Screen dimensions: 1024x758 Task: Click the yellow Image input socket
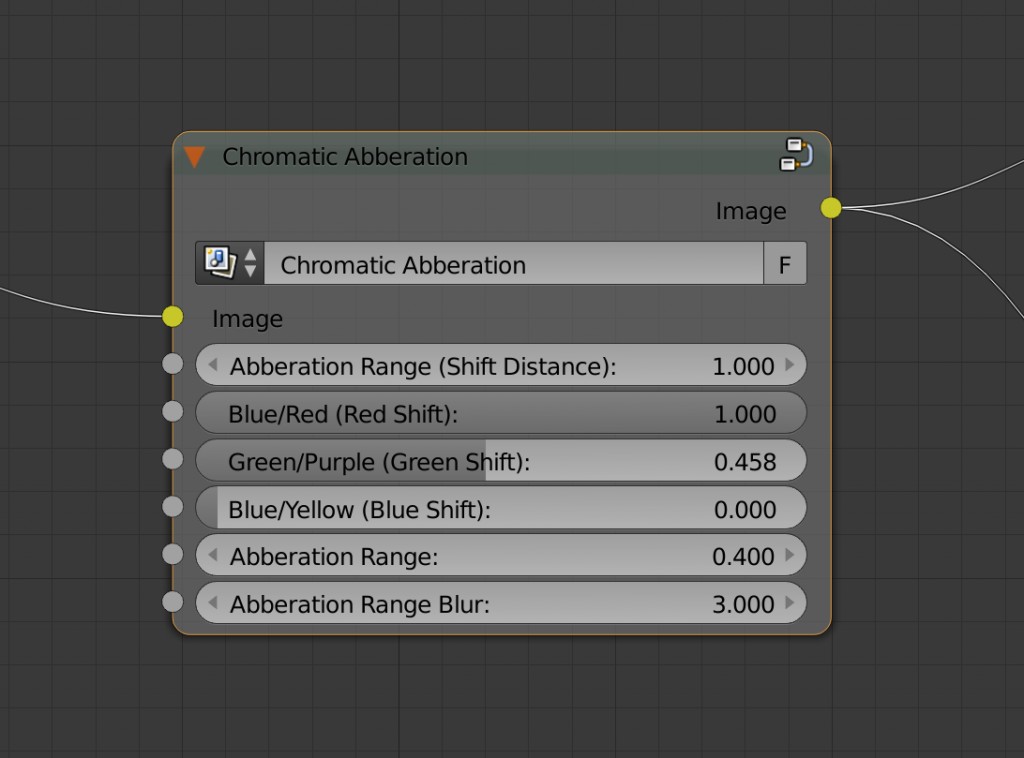tap(172, 316)
